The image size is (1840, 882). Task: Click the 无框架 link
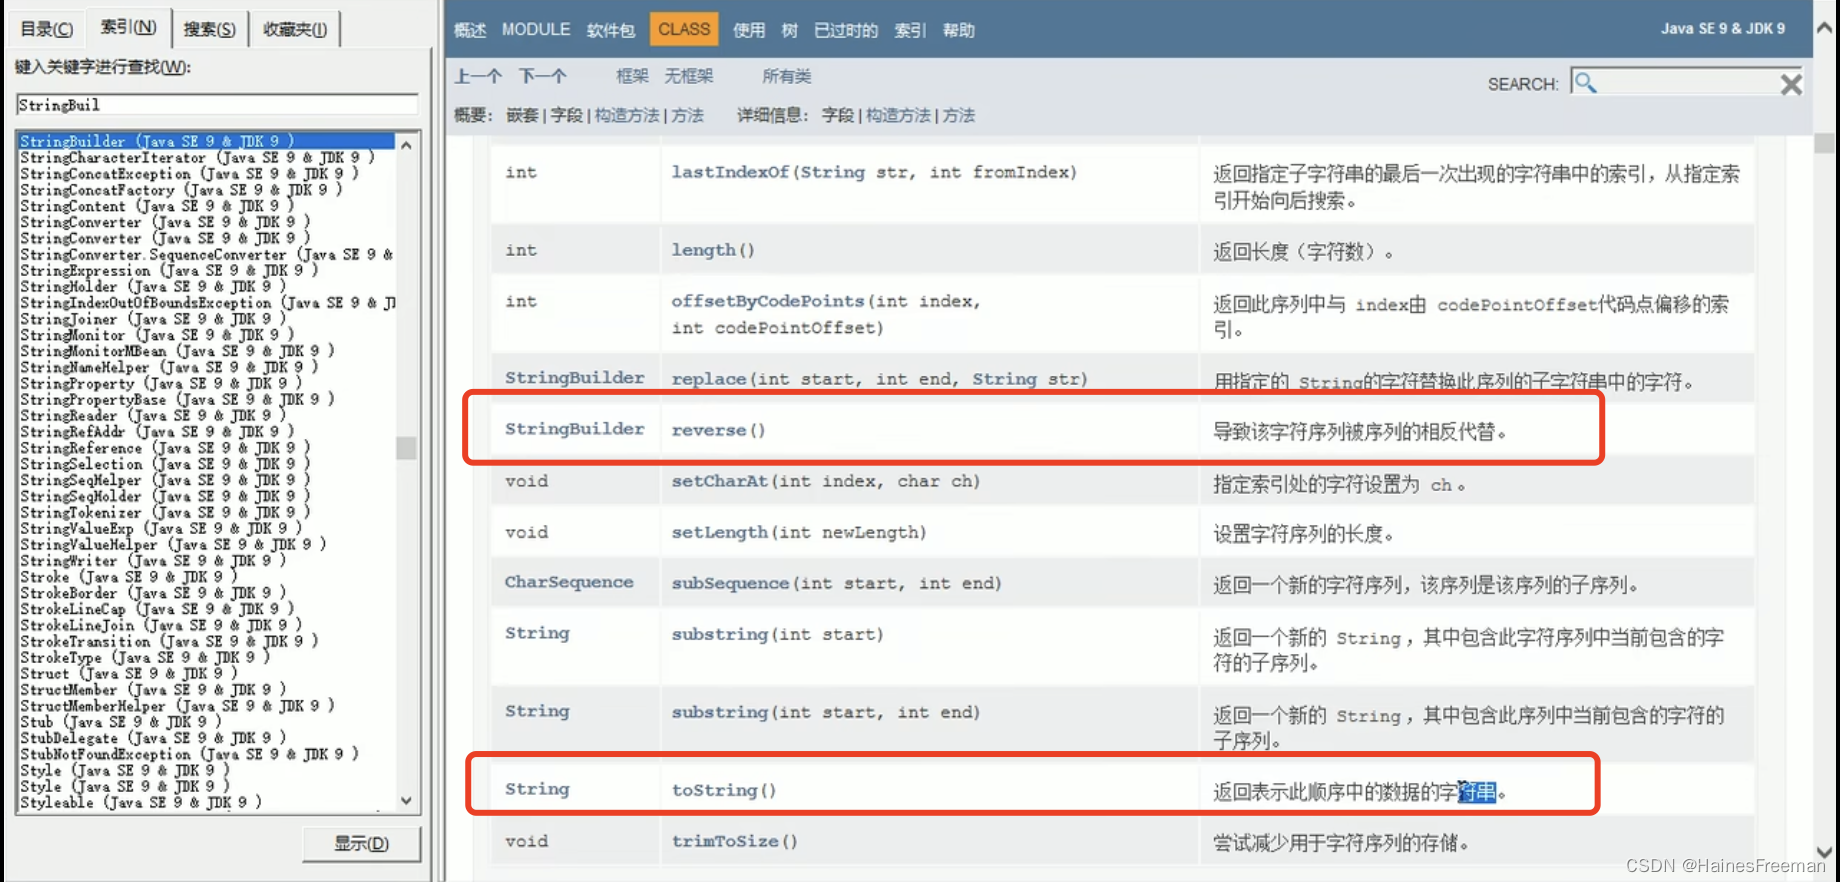coord(689,76)
